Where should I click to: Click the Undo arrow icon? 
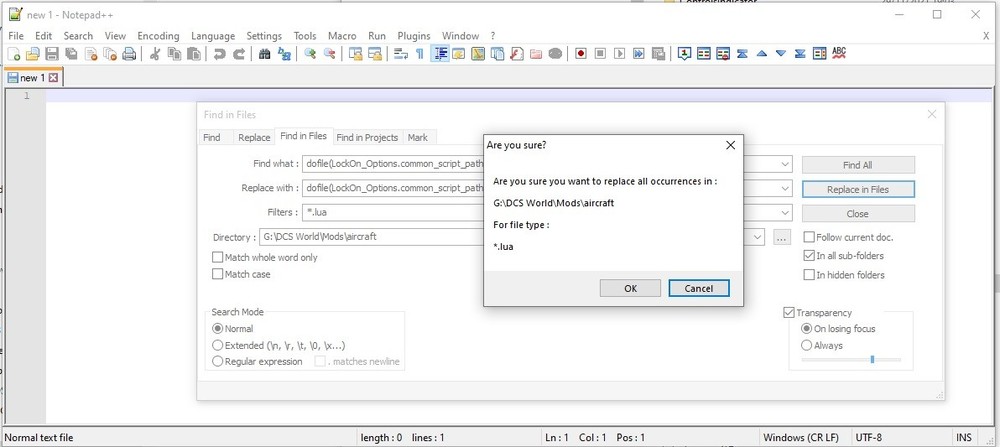point(219,54)
